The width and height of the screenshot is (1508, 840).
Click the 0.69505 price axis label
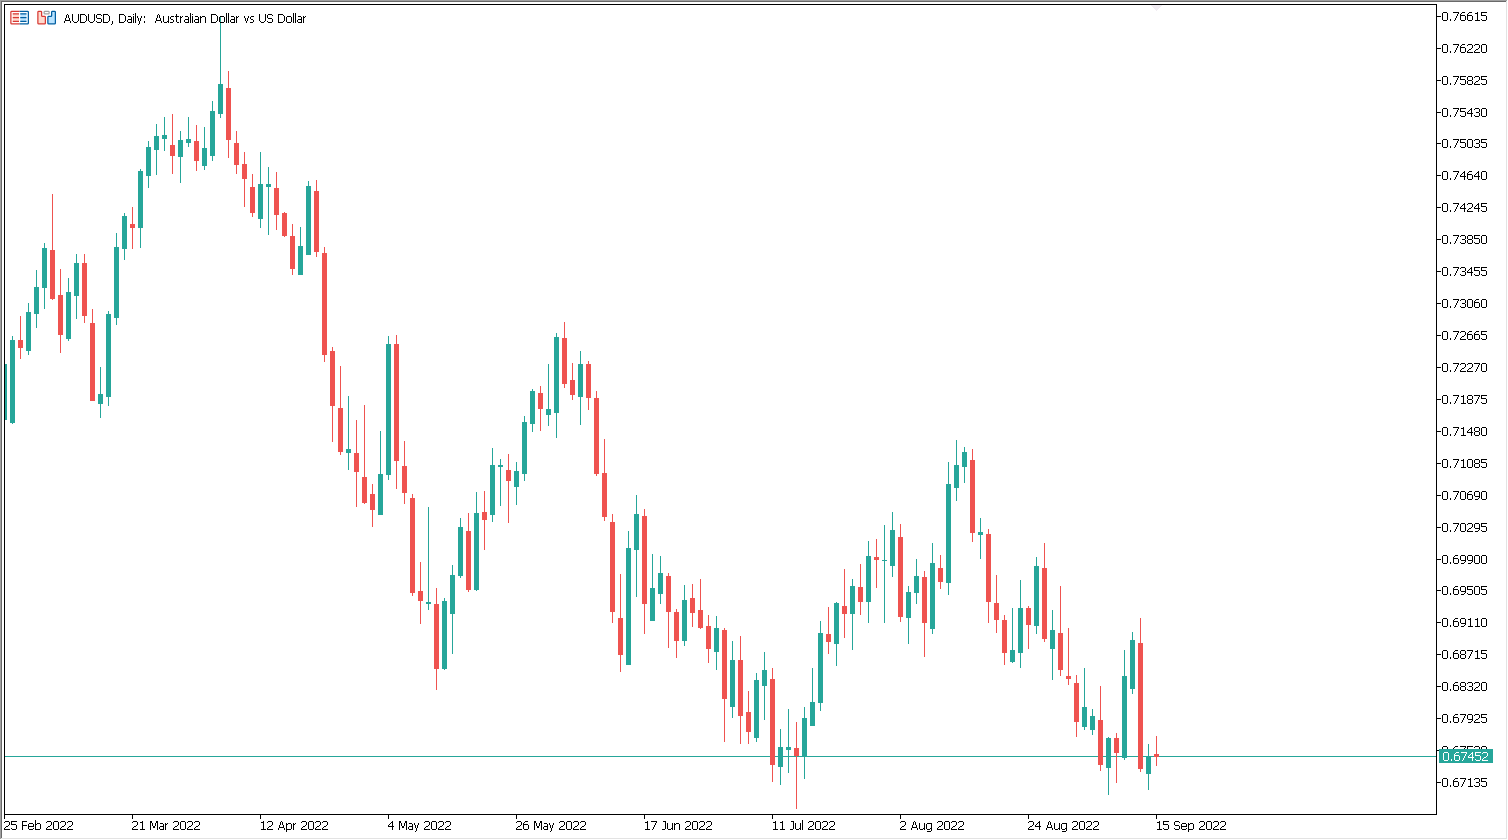(1466, 591)
